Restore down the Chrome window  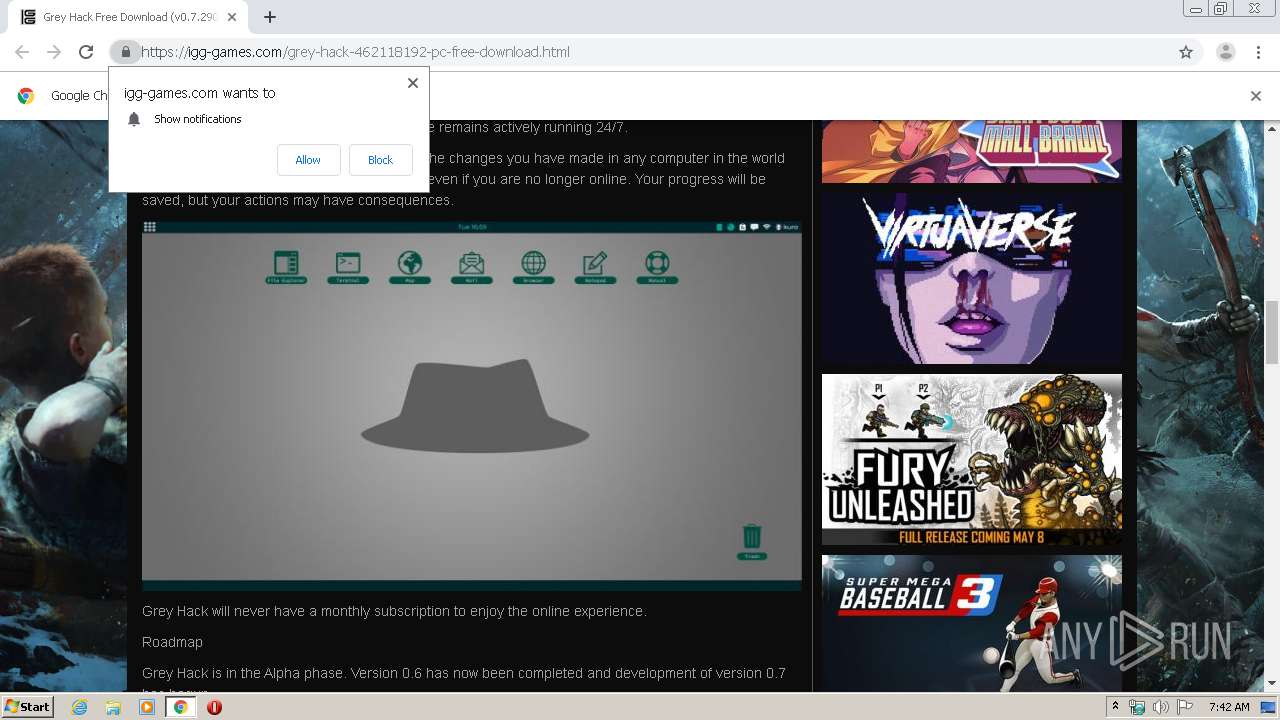(x=1221, y=9)
